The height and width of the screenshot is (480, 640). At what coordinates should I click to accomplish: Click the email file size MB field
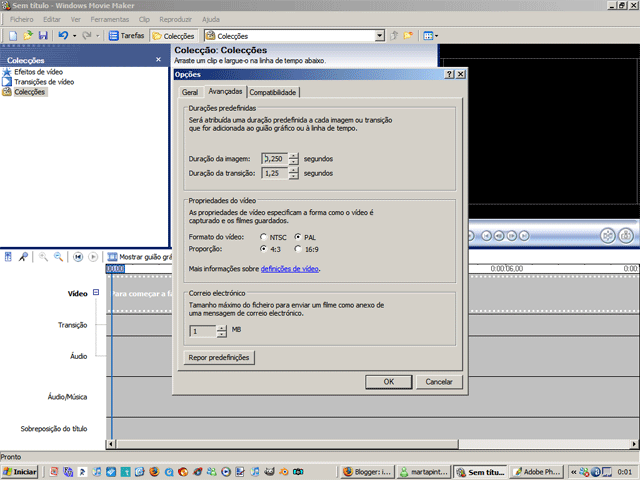point(202,331)
